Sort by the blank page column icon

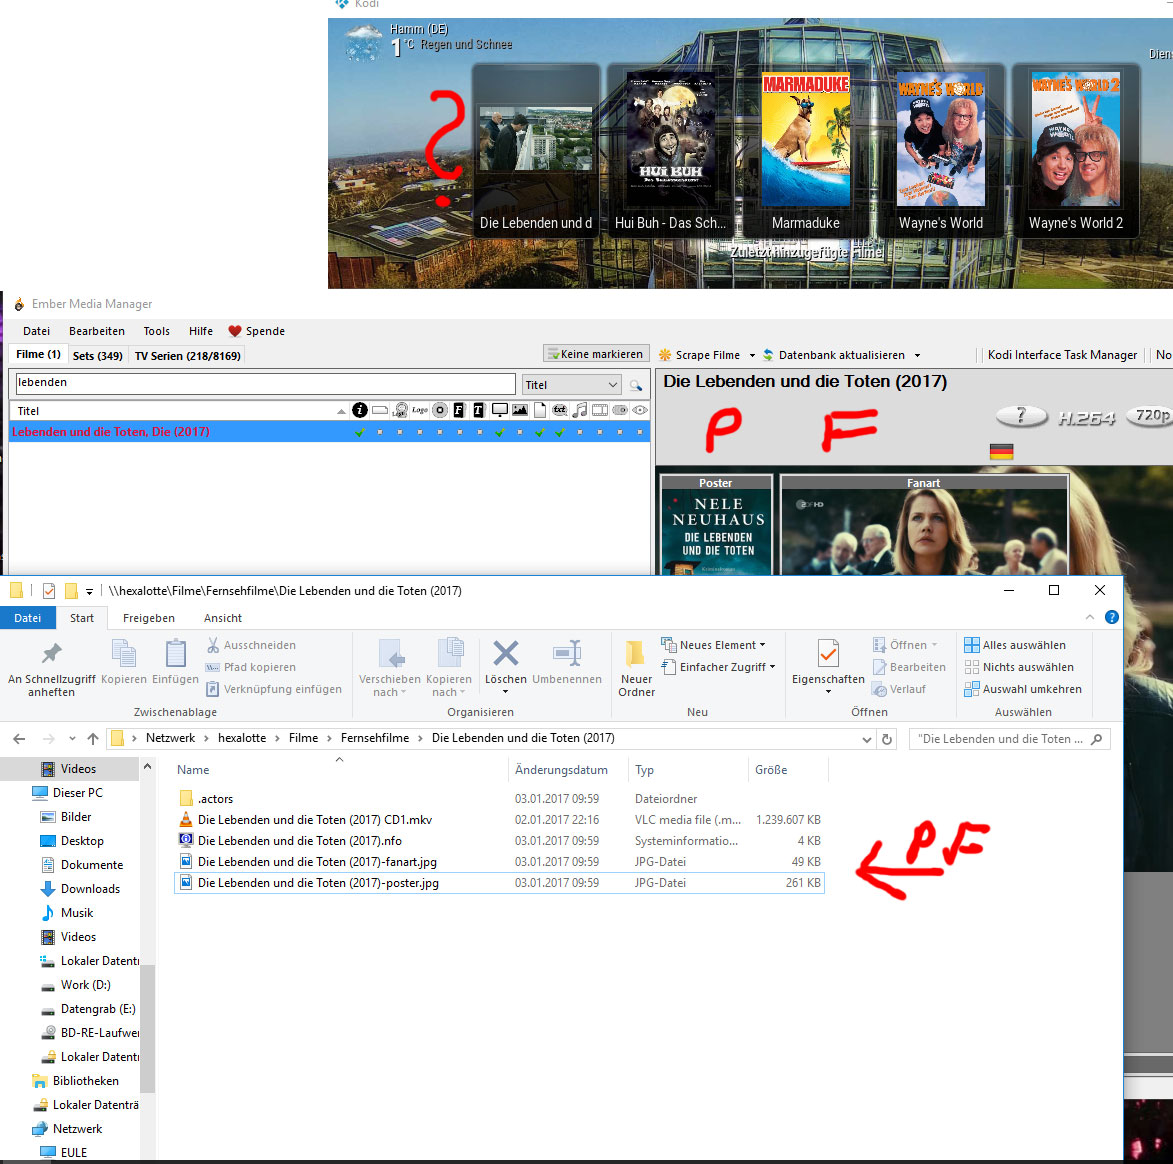click(x=539, y=410)
